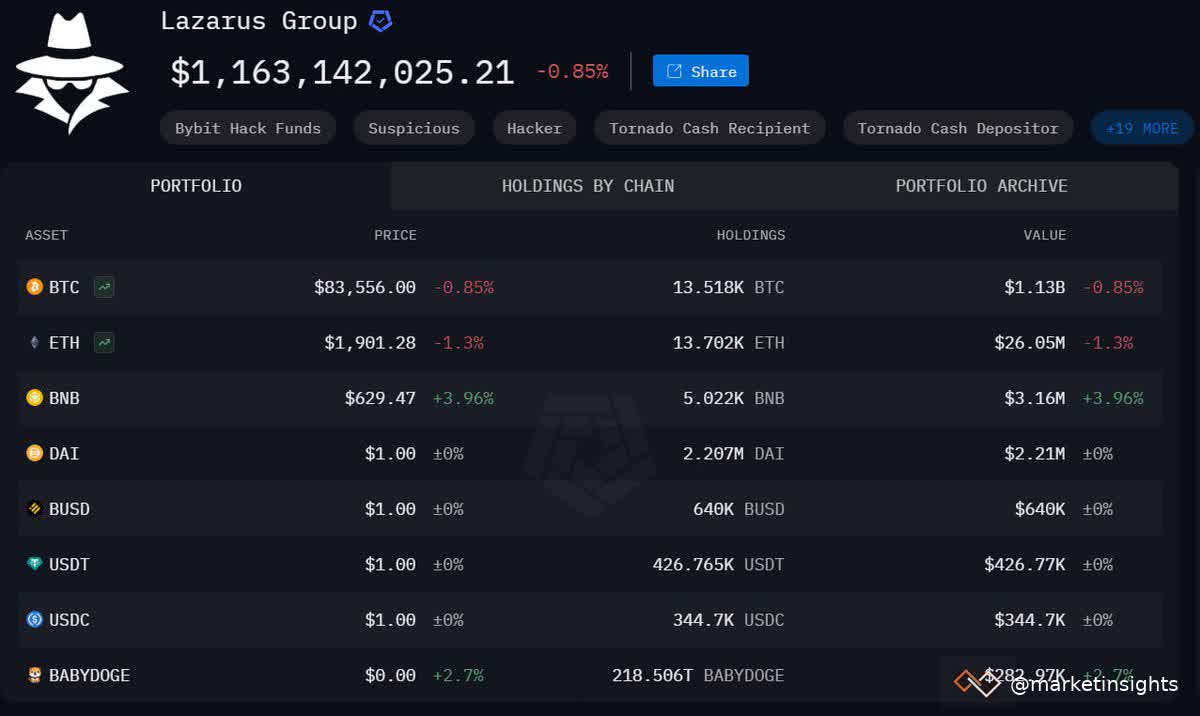Click the verified badge next to Lazarus Group
This screenshot has height=716, width=1200.
[381, 21]
